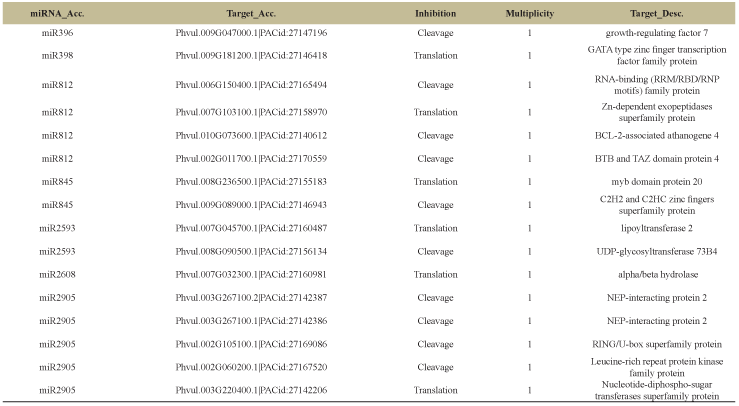This screenshot has height=406, width=739.
Task: Select the Inhibition column header
Action: [436, 13]
